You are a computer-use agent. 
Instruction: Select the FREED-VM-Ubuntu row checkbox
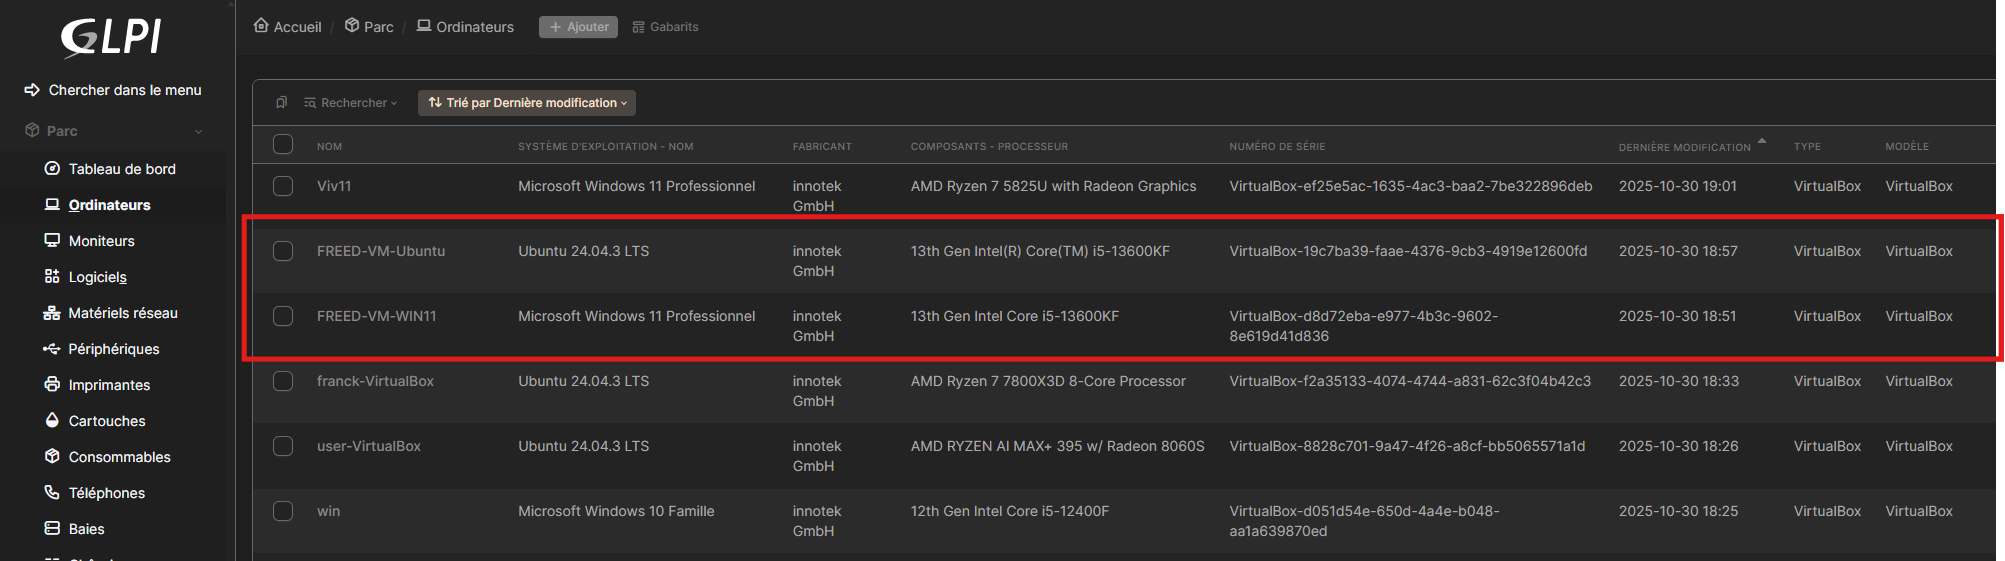[283, 251]
